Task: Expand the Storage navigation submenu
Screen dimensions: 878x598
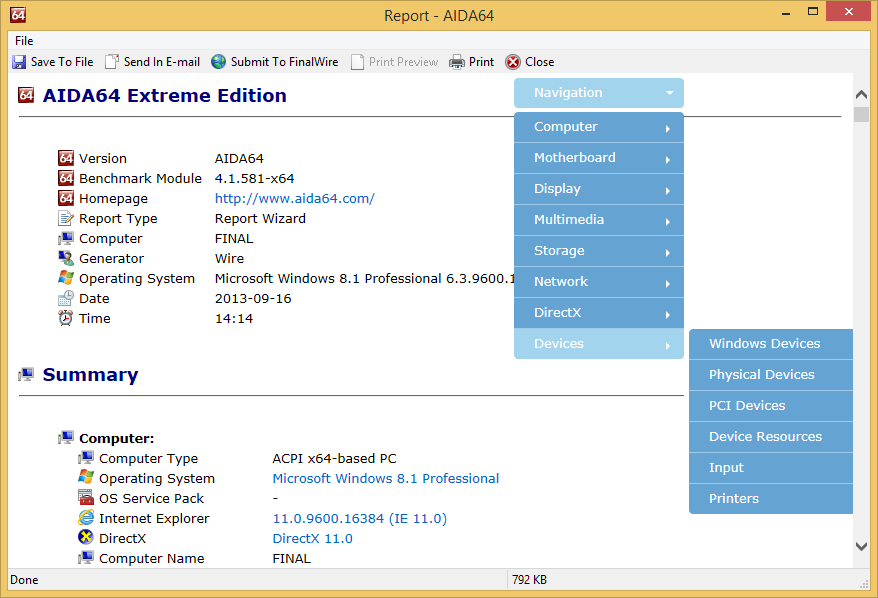Action: [598, 251]
